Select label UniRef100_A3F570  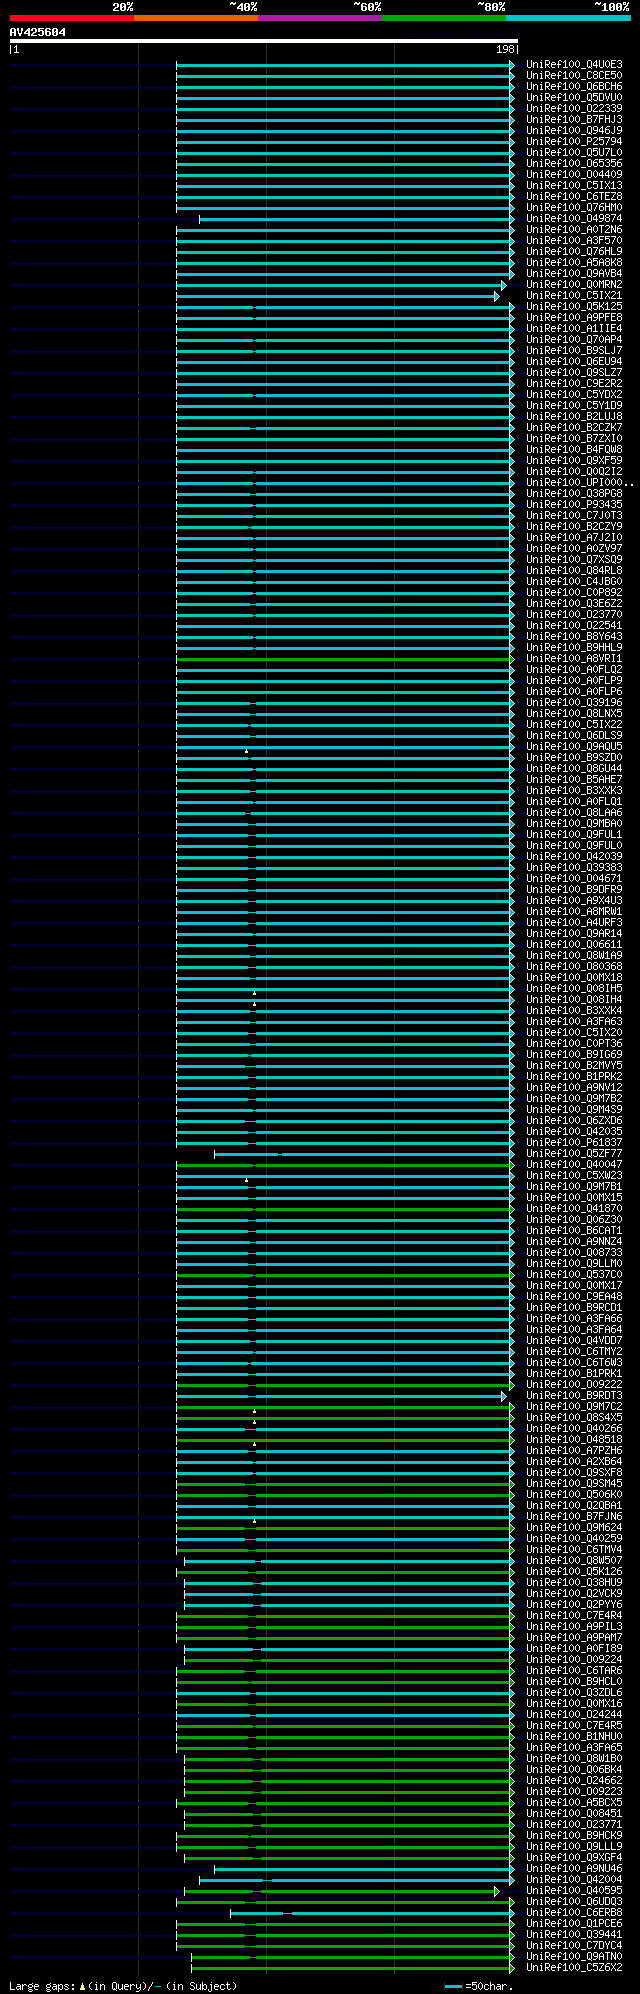pos(574,241)
